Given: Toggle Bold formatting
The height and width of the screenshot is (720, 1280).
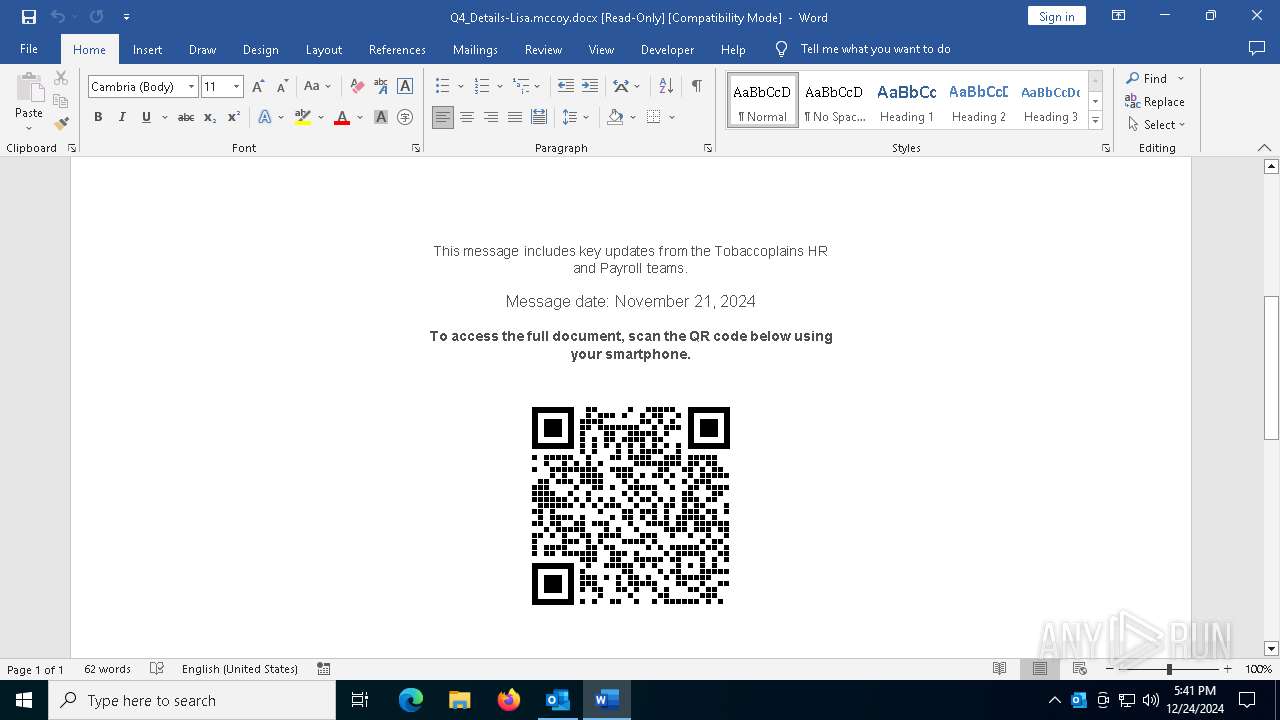Looking at the screenshot, I should click(x=98, y=117).
